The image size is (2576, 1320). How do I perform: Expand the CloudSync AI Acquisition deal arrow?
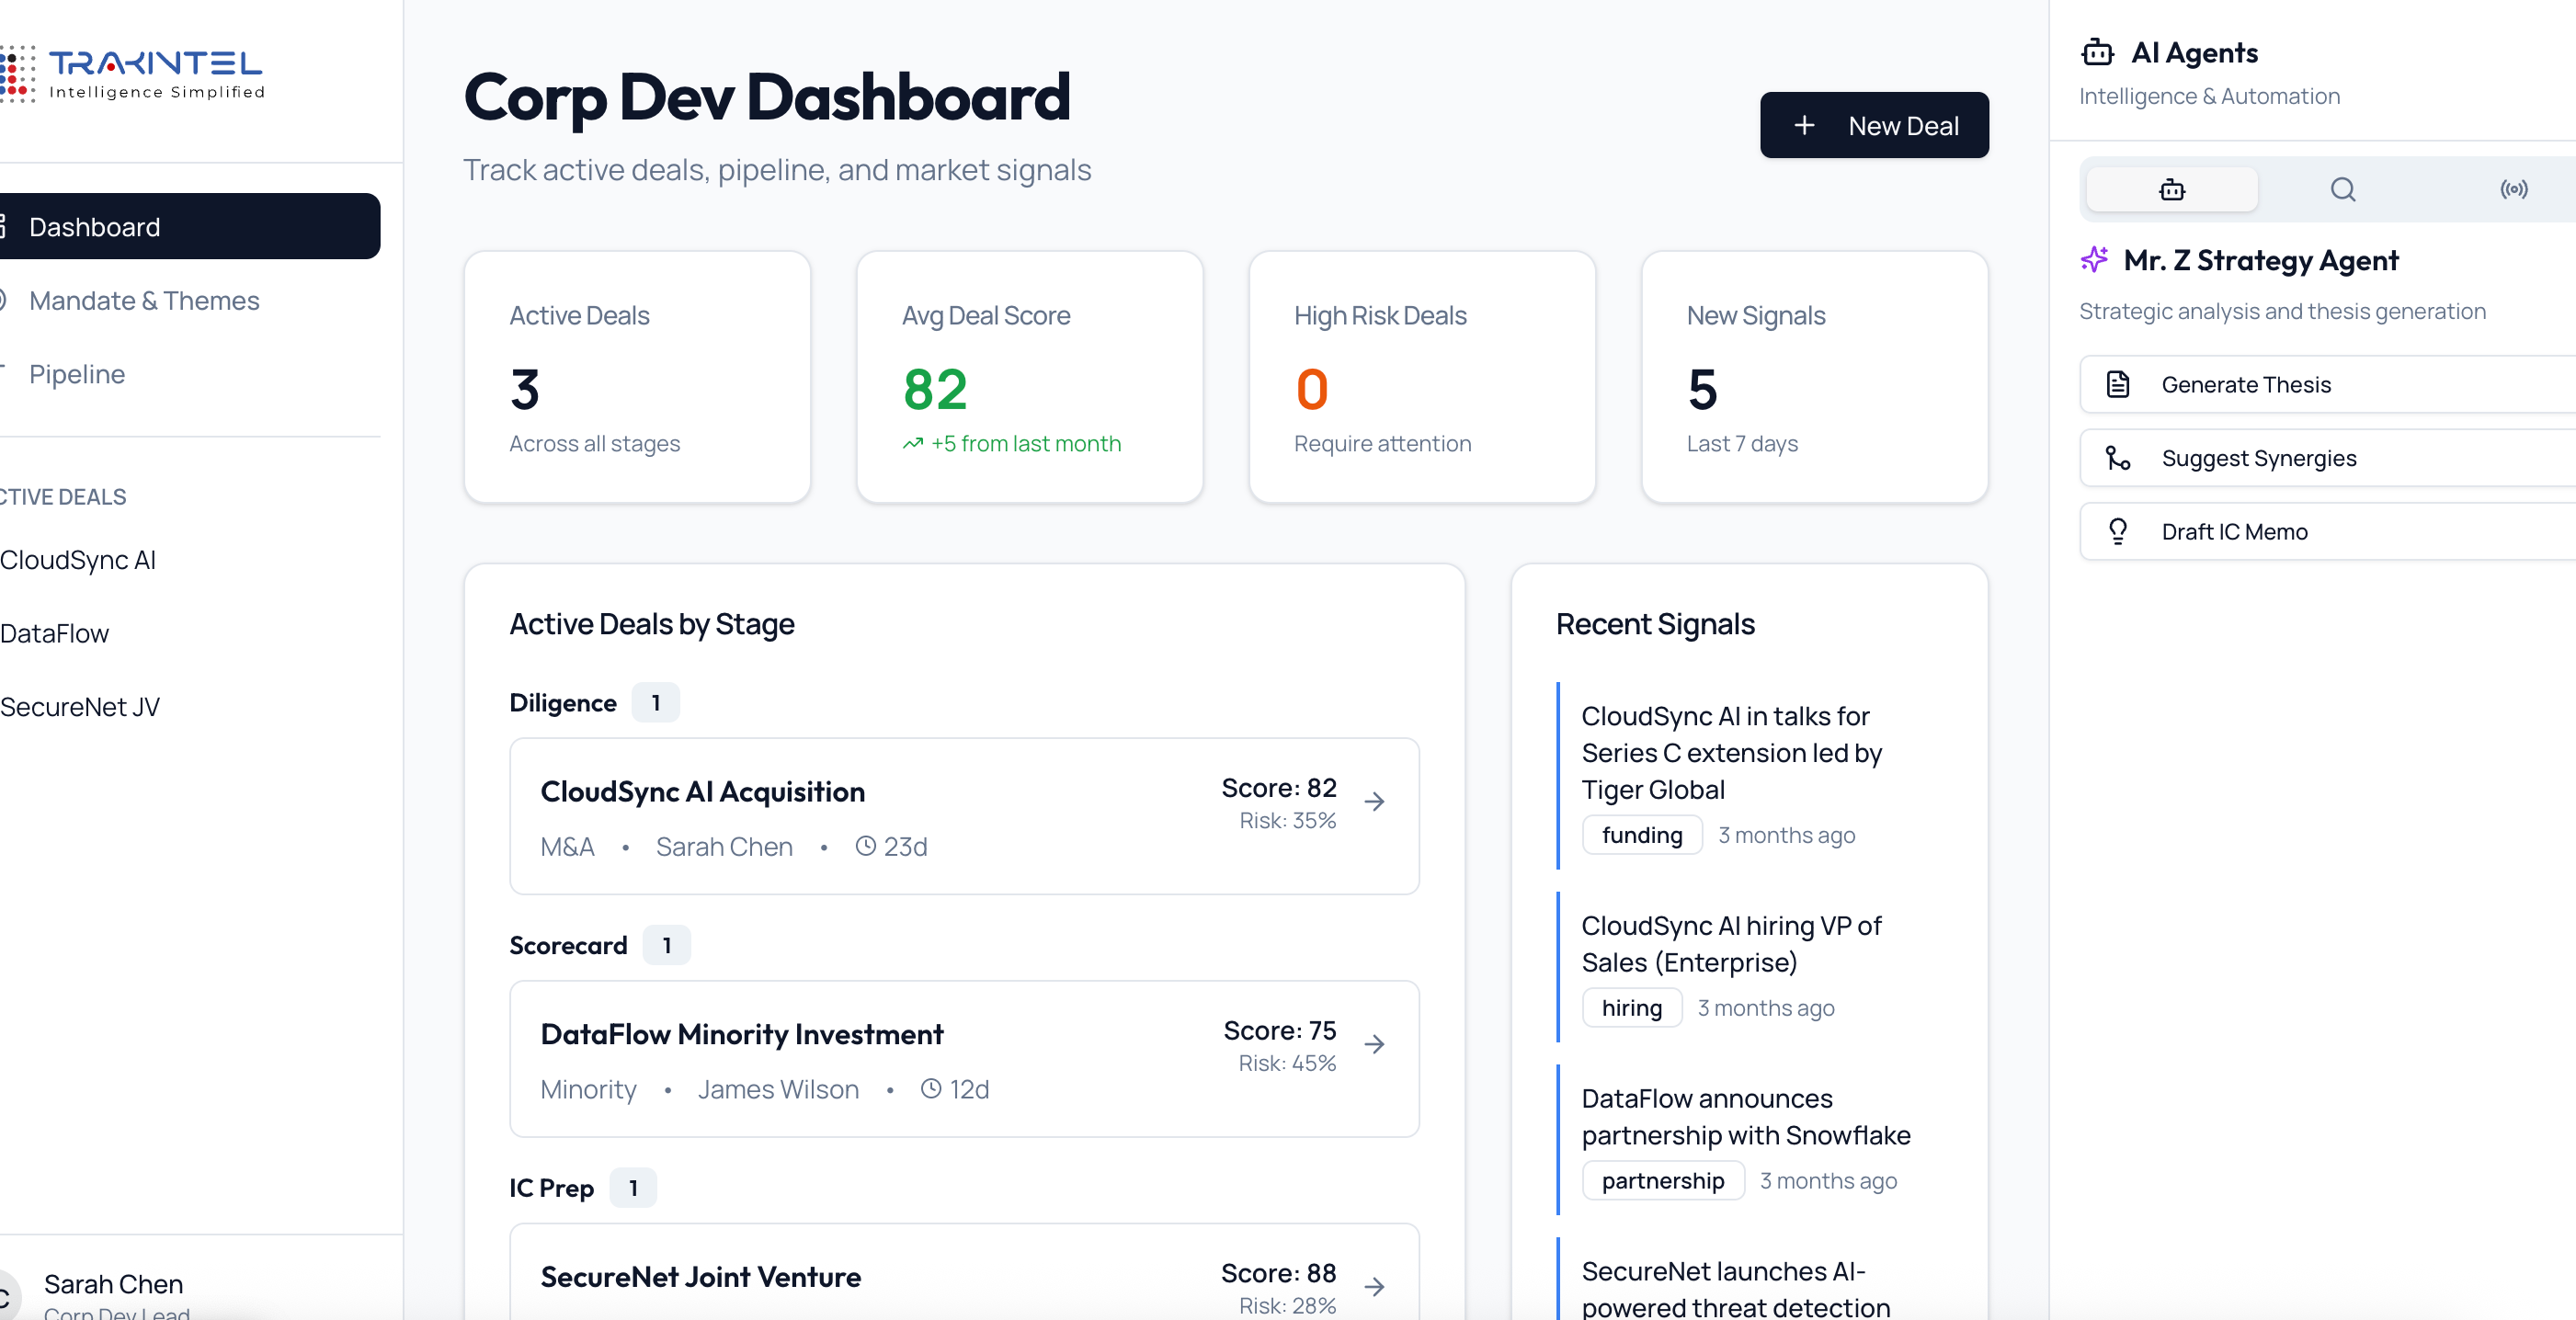tap(1377, 801)
